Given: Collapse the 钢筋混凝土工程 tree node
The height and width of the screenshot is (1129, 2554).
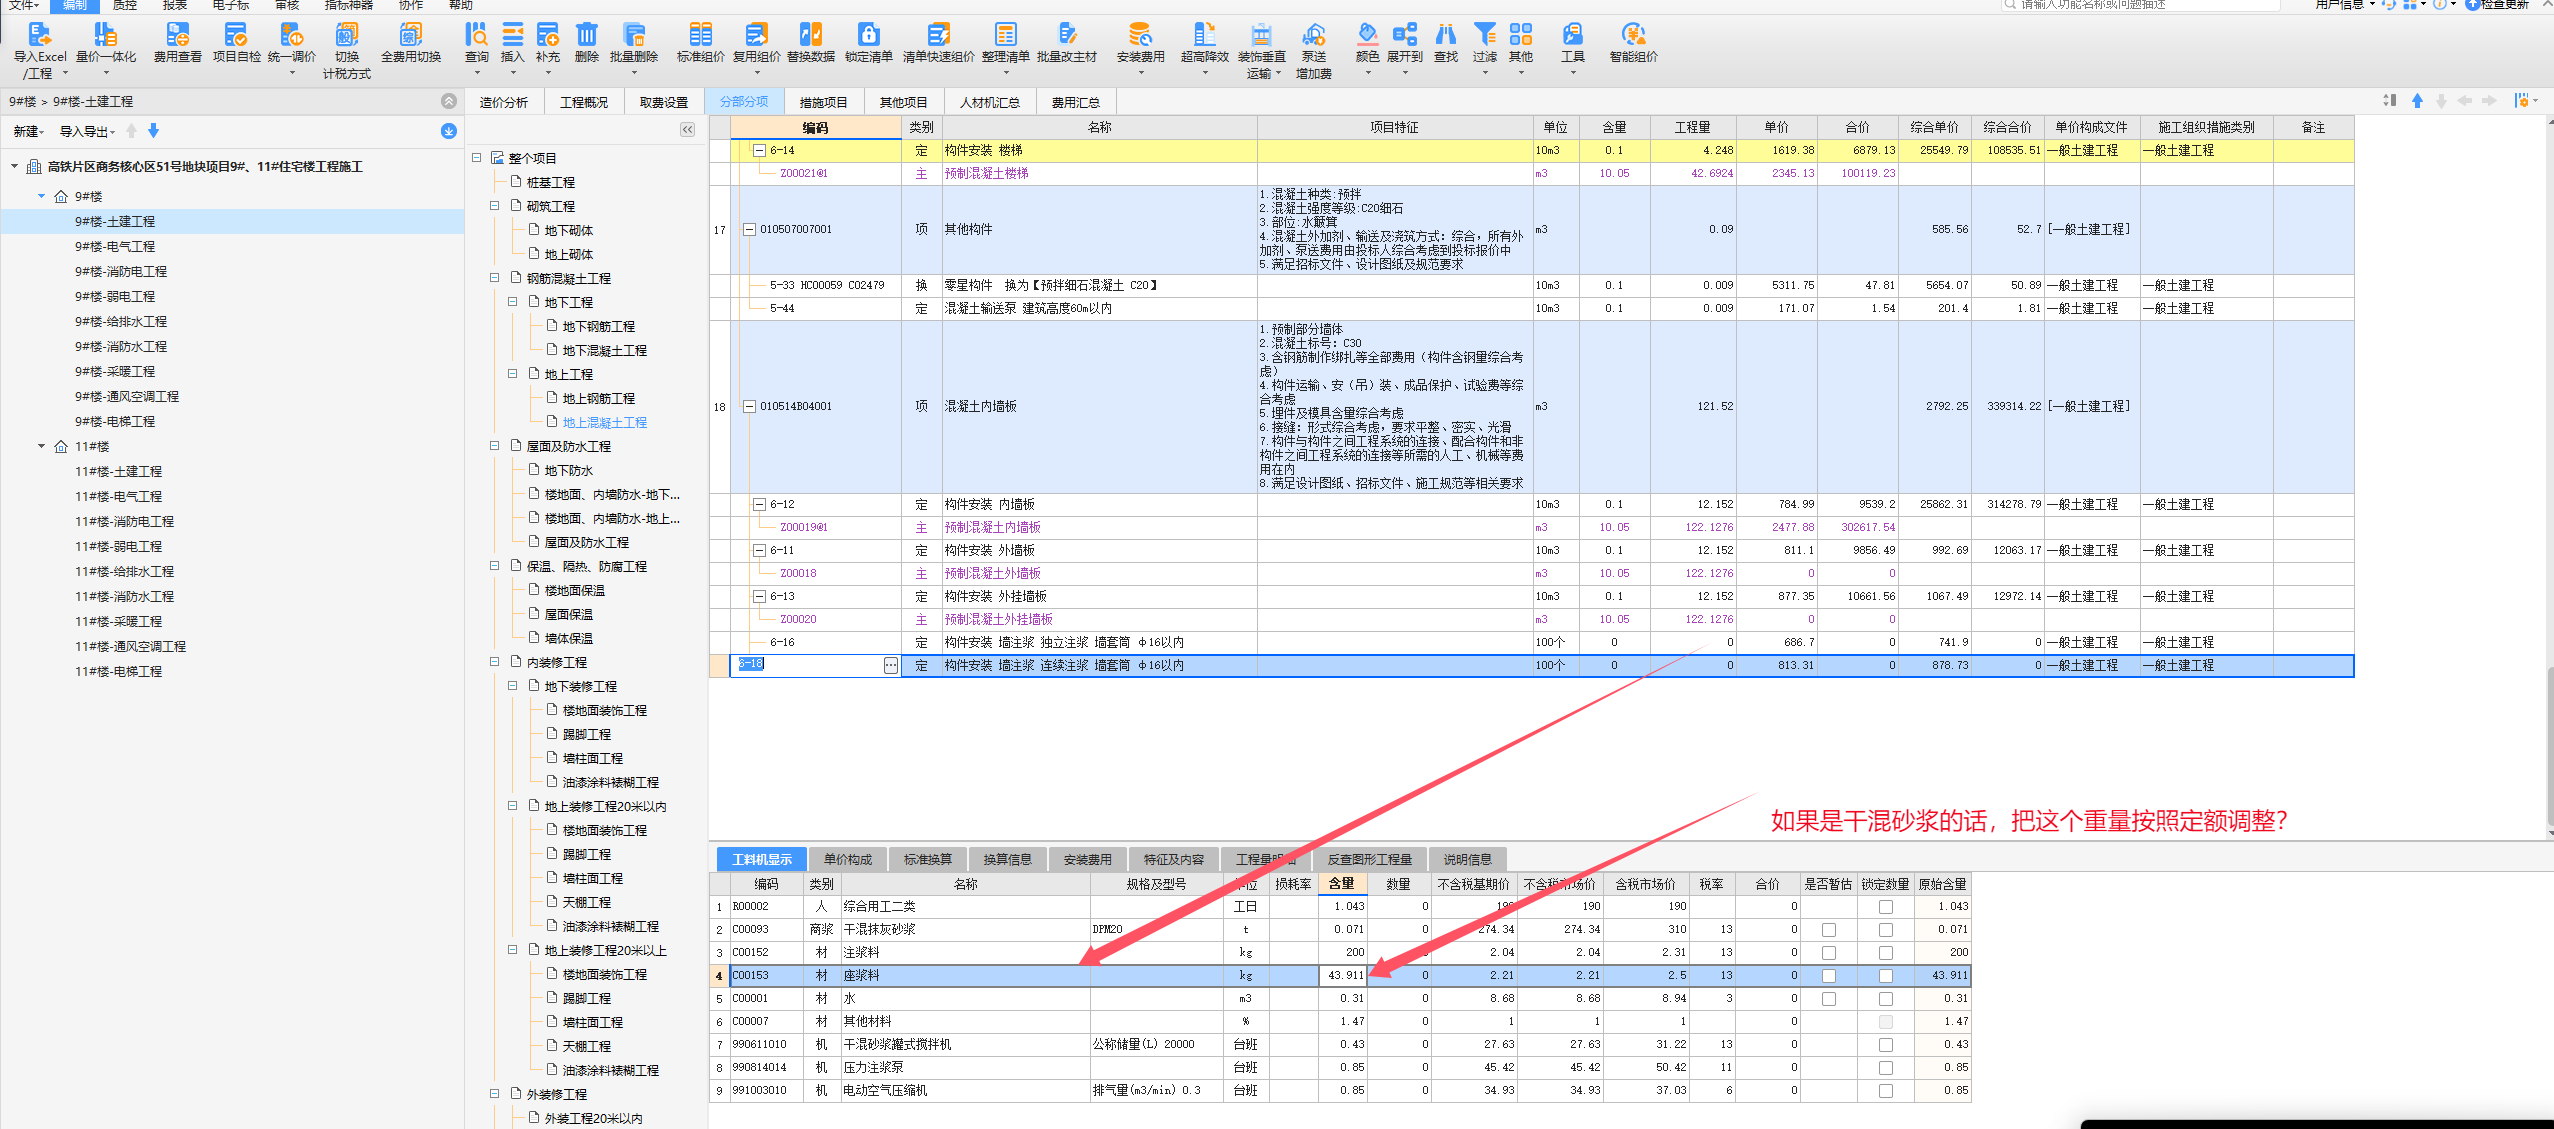Looking at the screenshot, I should [495, 278].
